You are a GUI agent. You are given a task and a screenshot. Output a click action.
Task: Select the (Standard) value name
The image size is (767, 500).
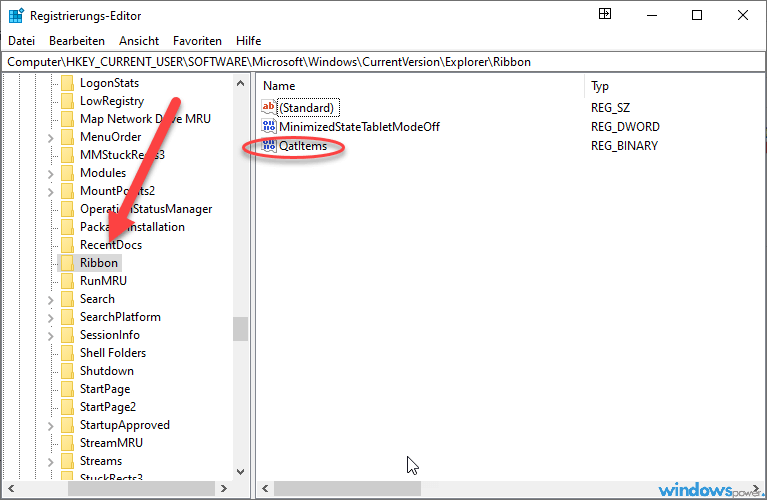(307, 108)
